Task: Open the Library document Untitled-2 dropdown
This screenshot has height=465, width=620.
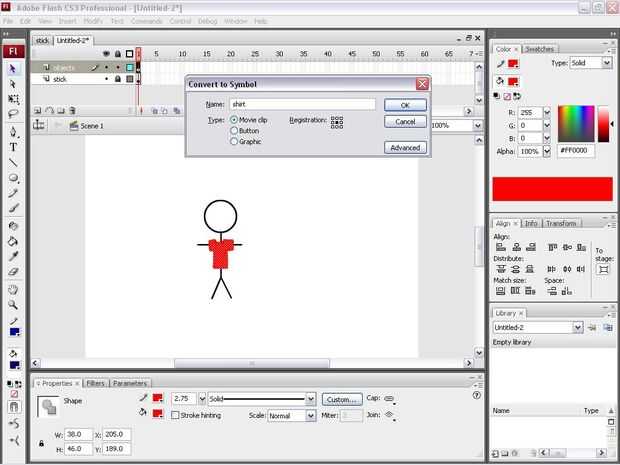Action: 578,327
